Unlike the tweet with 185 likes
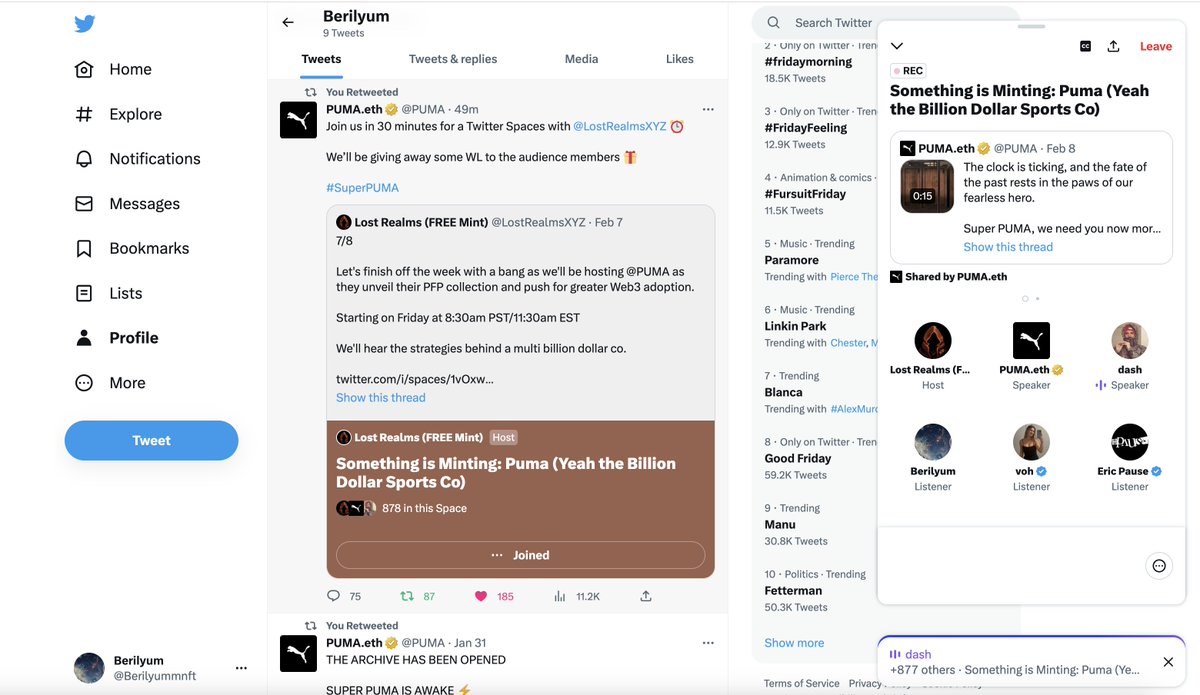Screen dimensions: 1200x695 point(481,596)
